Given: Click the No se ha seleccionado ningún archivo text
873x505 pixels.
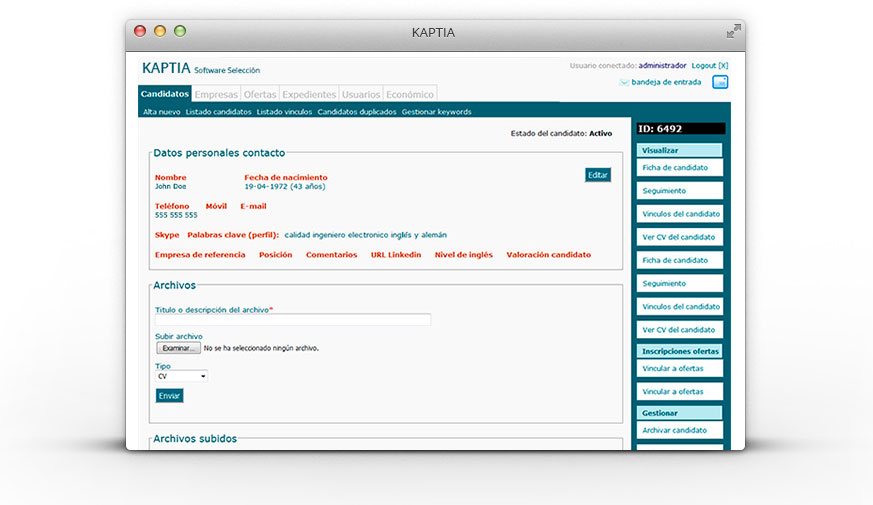Looking at the screenshot, I should coord(261,349).
